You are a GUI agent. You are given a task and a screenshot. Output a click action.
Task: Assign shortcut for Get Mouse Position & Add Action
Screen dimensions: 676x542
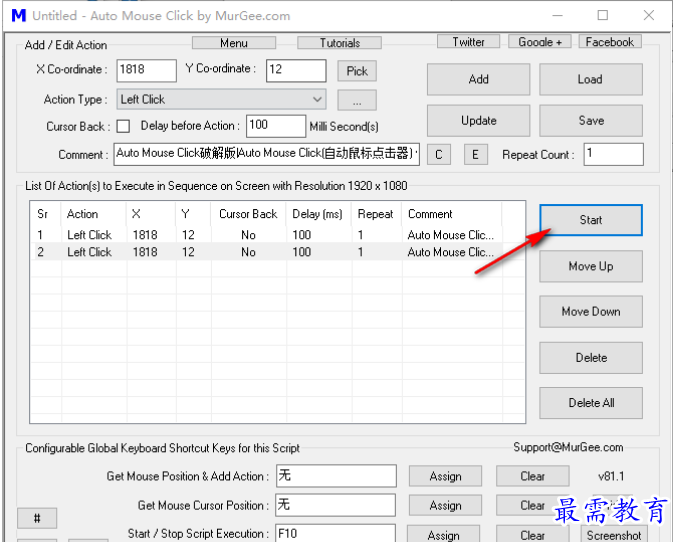[445, 476]
